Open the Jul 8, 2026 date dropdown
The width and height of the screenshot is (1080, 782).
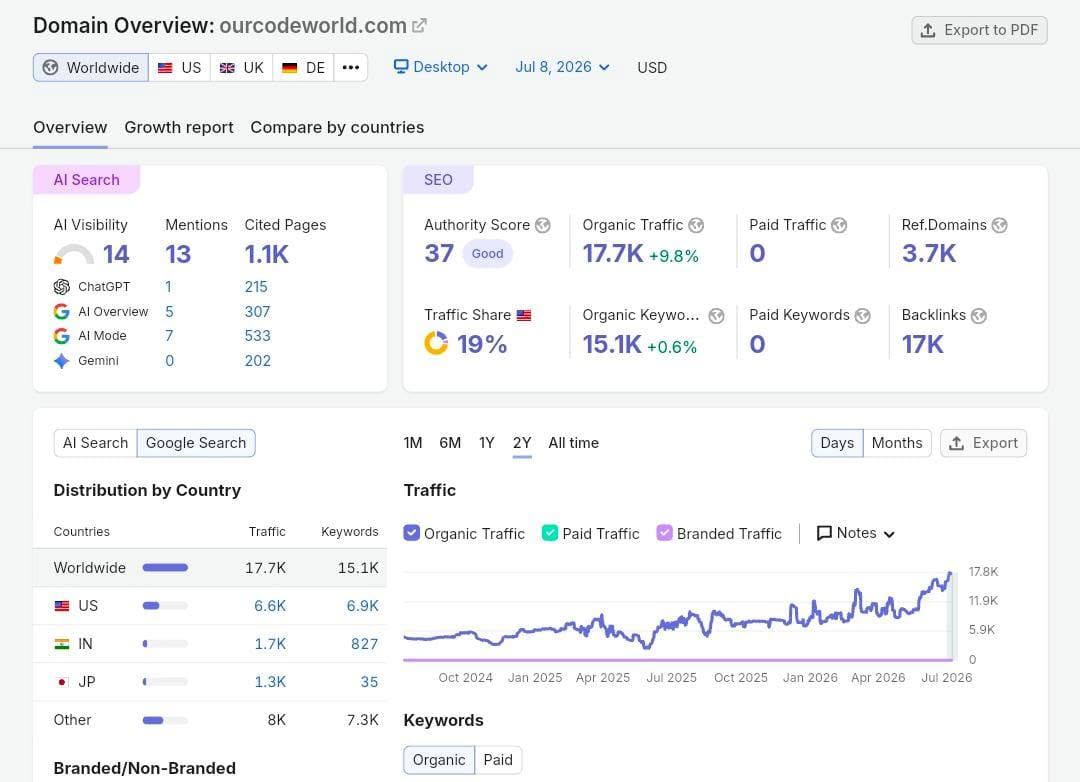pyautogui.click(x=562, y=67)
